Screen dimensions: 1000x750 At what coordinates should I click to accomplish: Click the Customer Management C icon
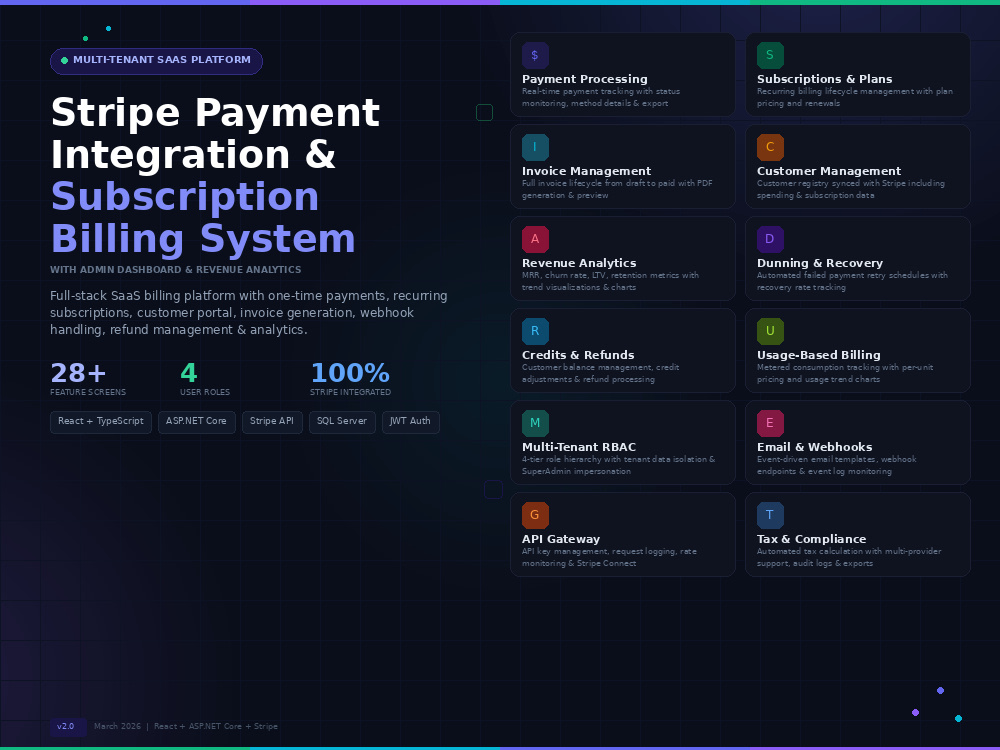click(x=770, y=147)
